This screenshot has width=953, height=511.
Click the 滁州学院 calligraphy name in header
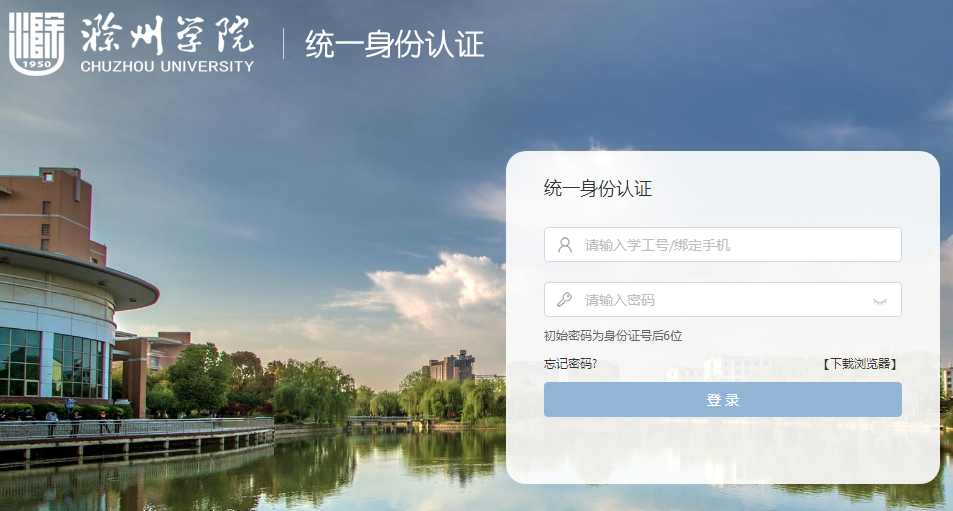point(168,33)
